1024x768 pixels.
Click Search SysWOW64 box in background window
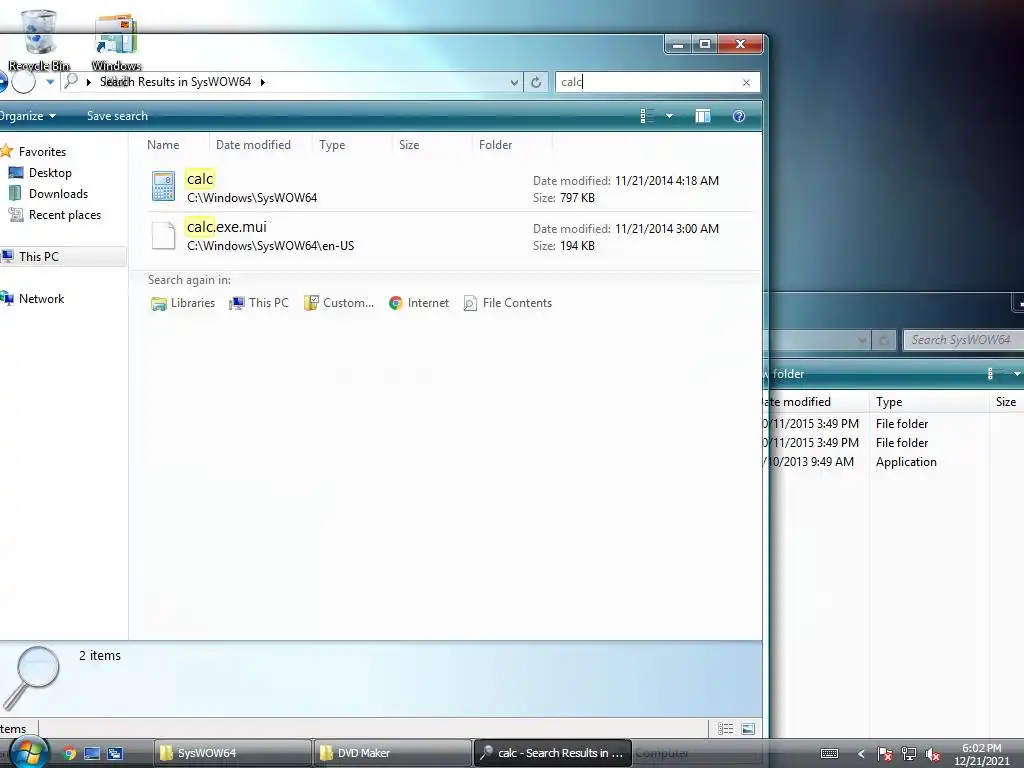coord(963,340)
